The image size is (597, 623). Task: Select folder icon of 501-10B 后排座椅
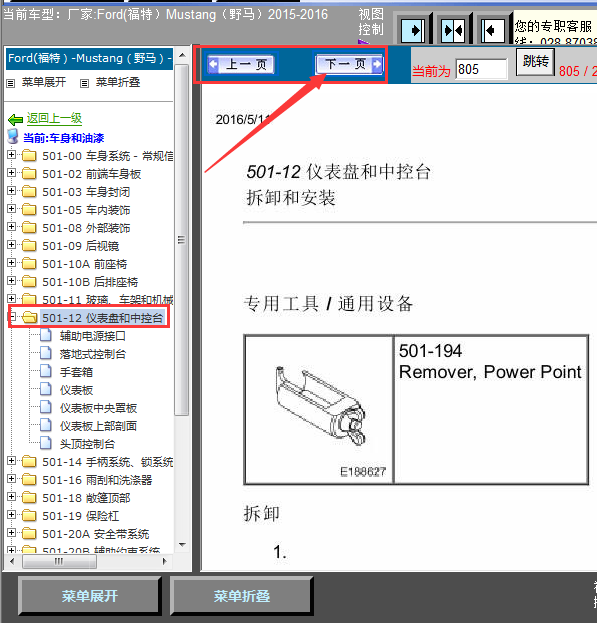(29, 281)
